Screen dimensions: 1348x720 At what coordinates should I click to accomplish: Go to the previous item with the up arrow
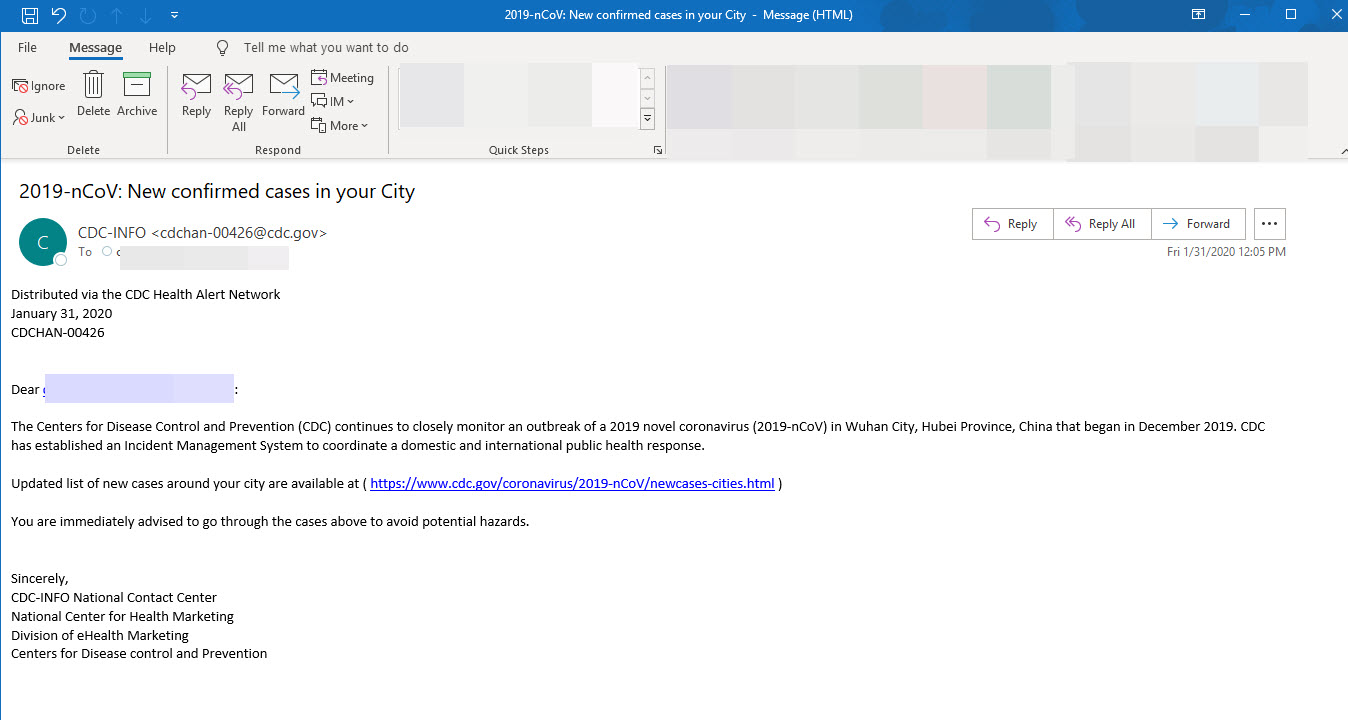coord(117,15)
